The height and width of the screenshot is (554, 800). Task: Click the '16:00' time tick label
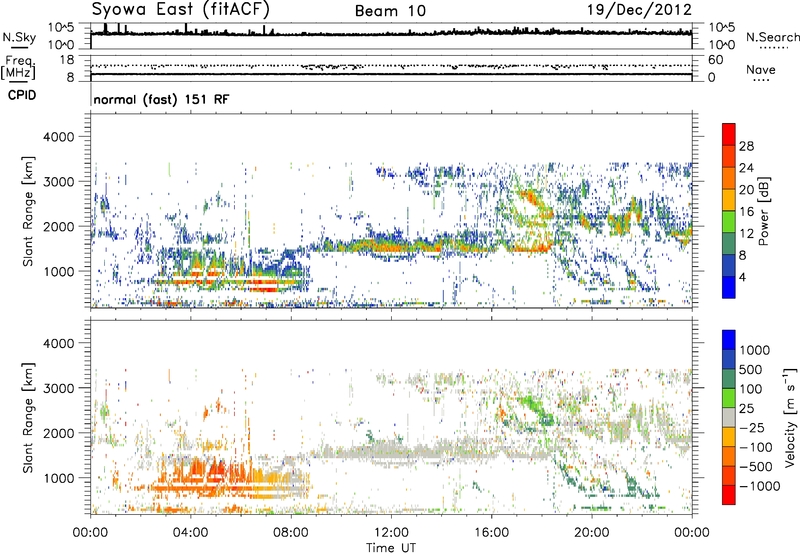tap(491, 533)
